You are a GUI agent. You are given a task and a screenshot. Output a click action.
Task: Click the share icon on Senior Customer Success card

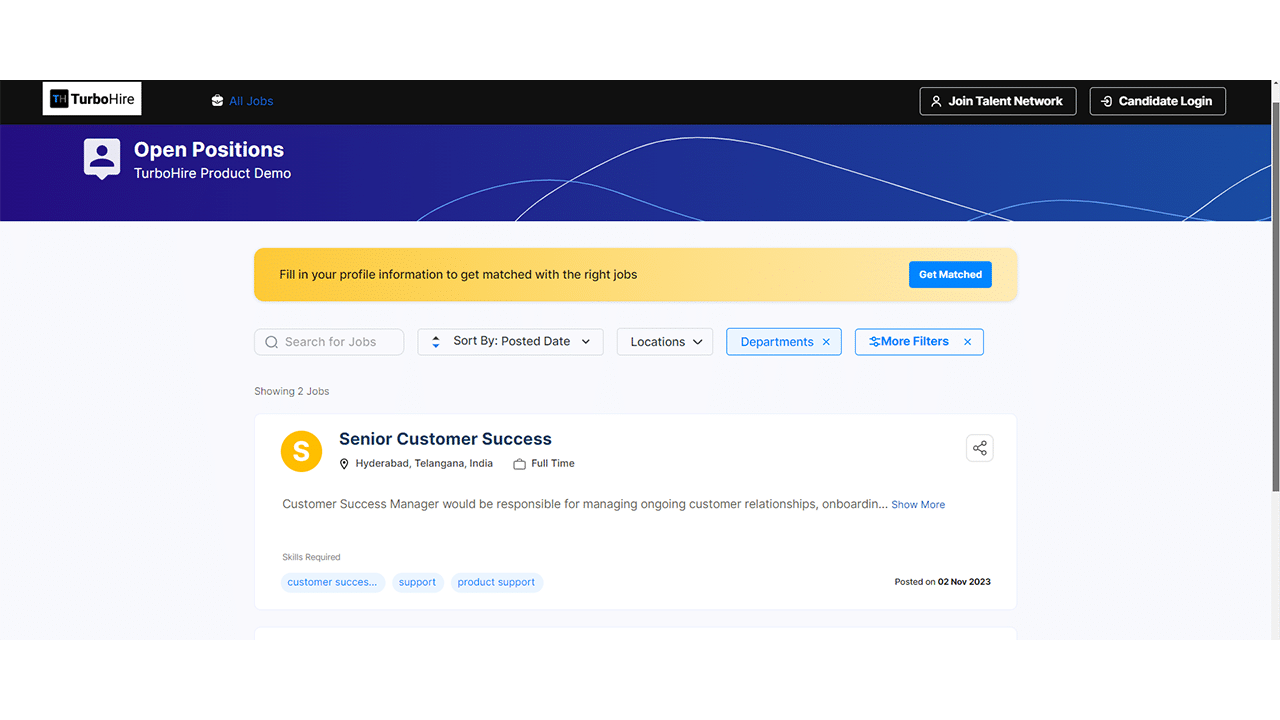(x=979, y=447)
